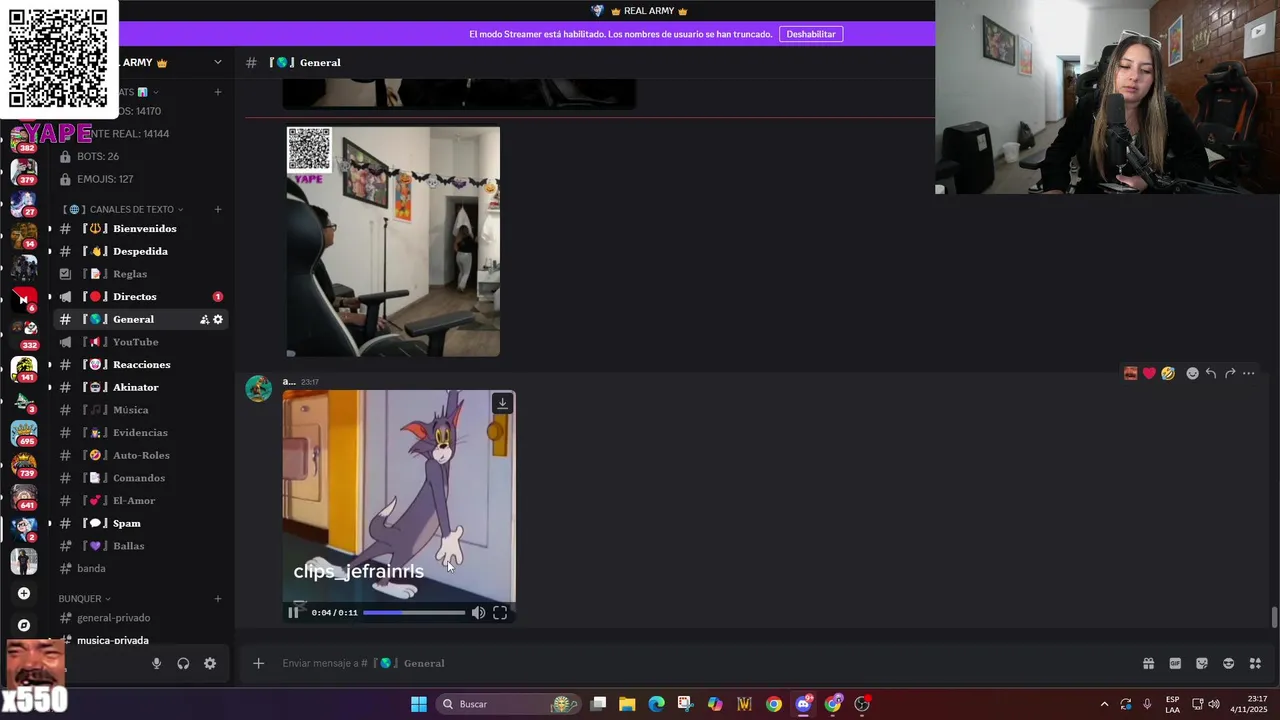Open the hallway image thumbnail
Screen dimensions: 1280x720
[393, 241]
